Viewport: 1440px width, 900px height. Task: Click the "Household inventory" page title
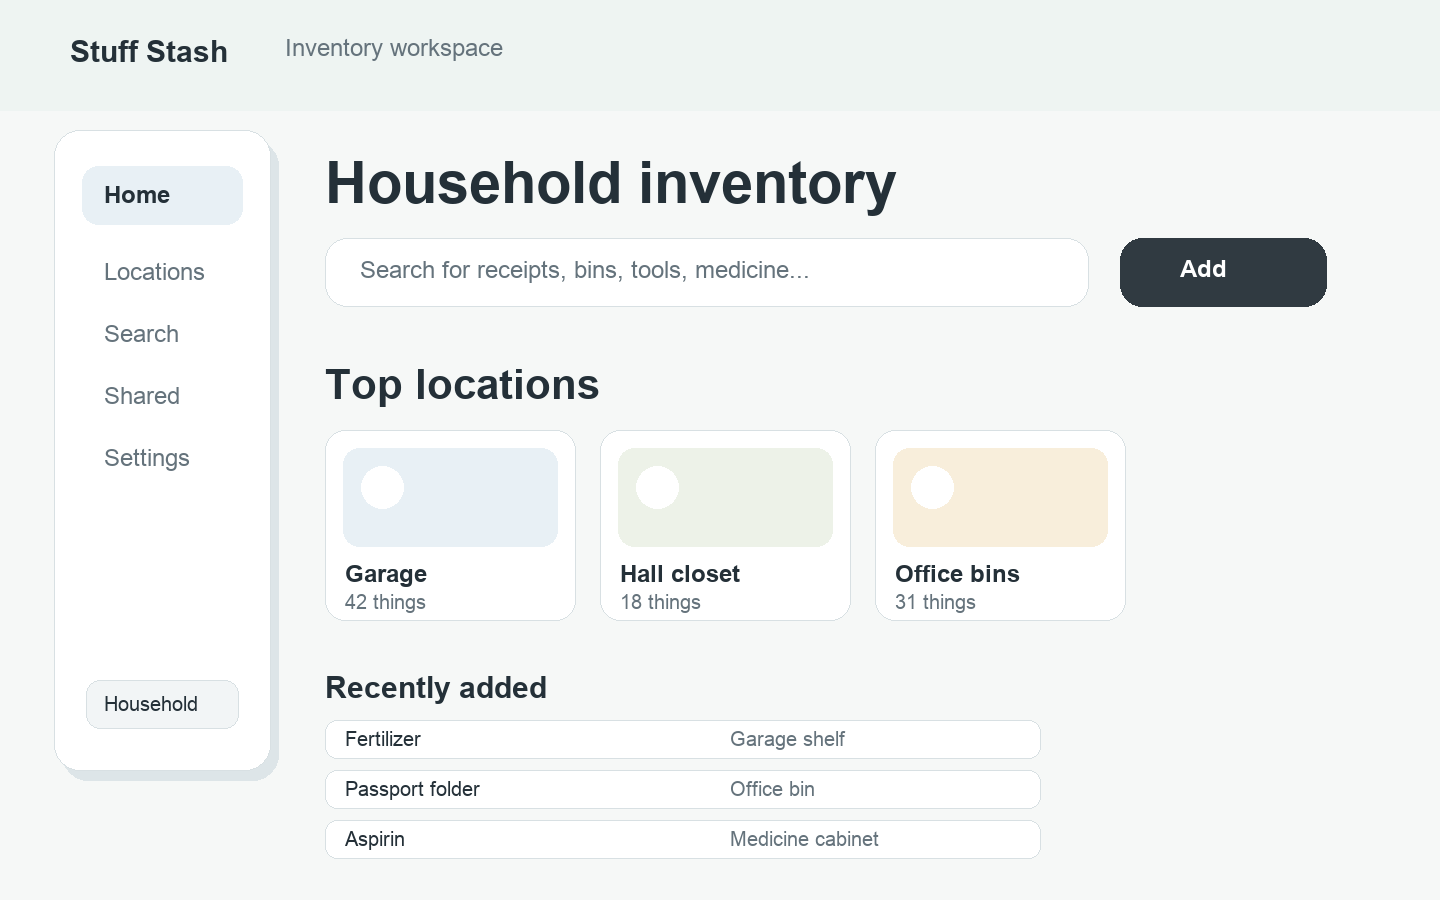pos(611,184)
